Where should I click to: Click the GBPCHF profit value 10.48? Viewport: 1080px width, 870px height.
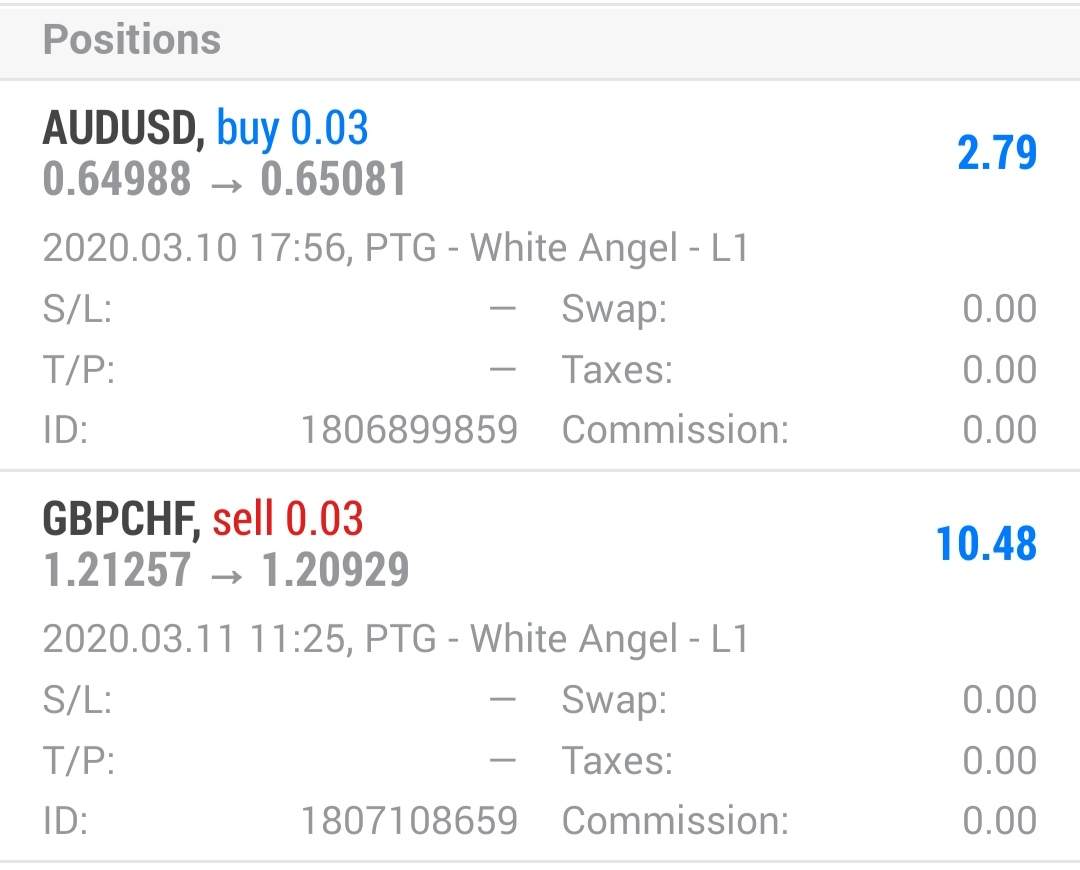(986, 545)
